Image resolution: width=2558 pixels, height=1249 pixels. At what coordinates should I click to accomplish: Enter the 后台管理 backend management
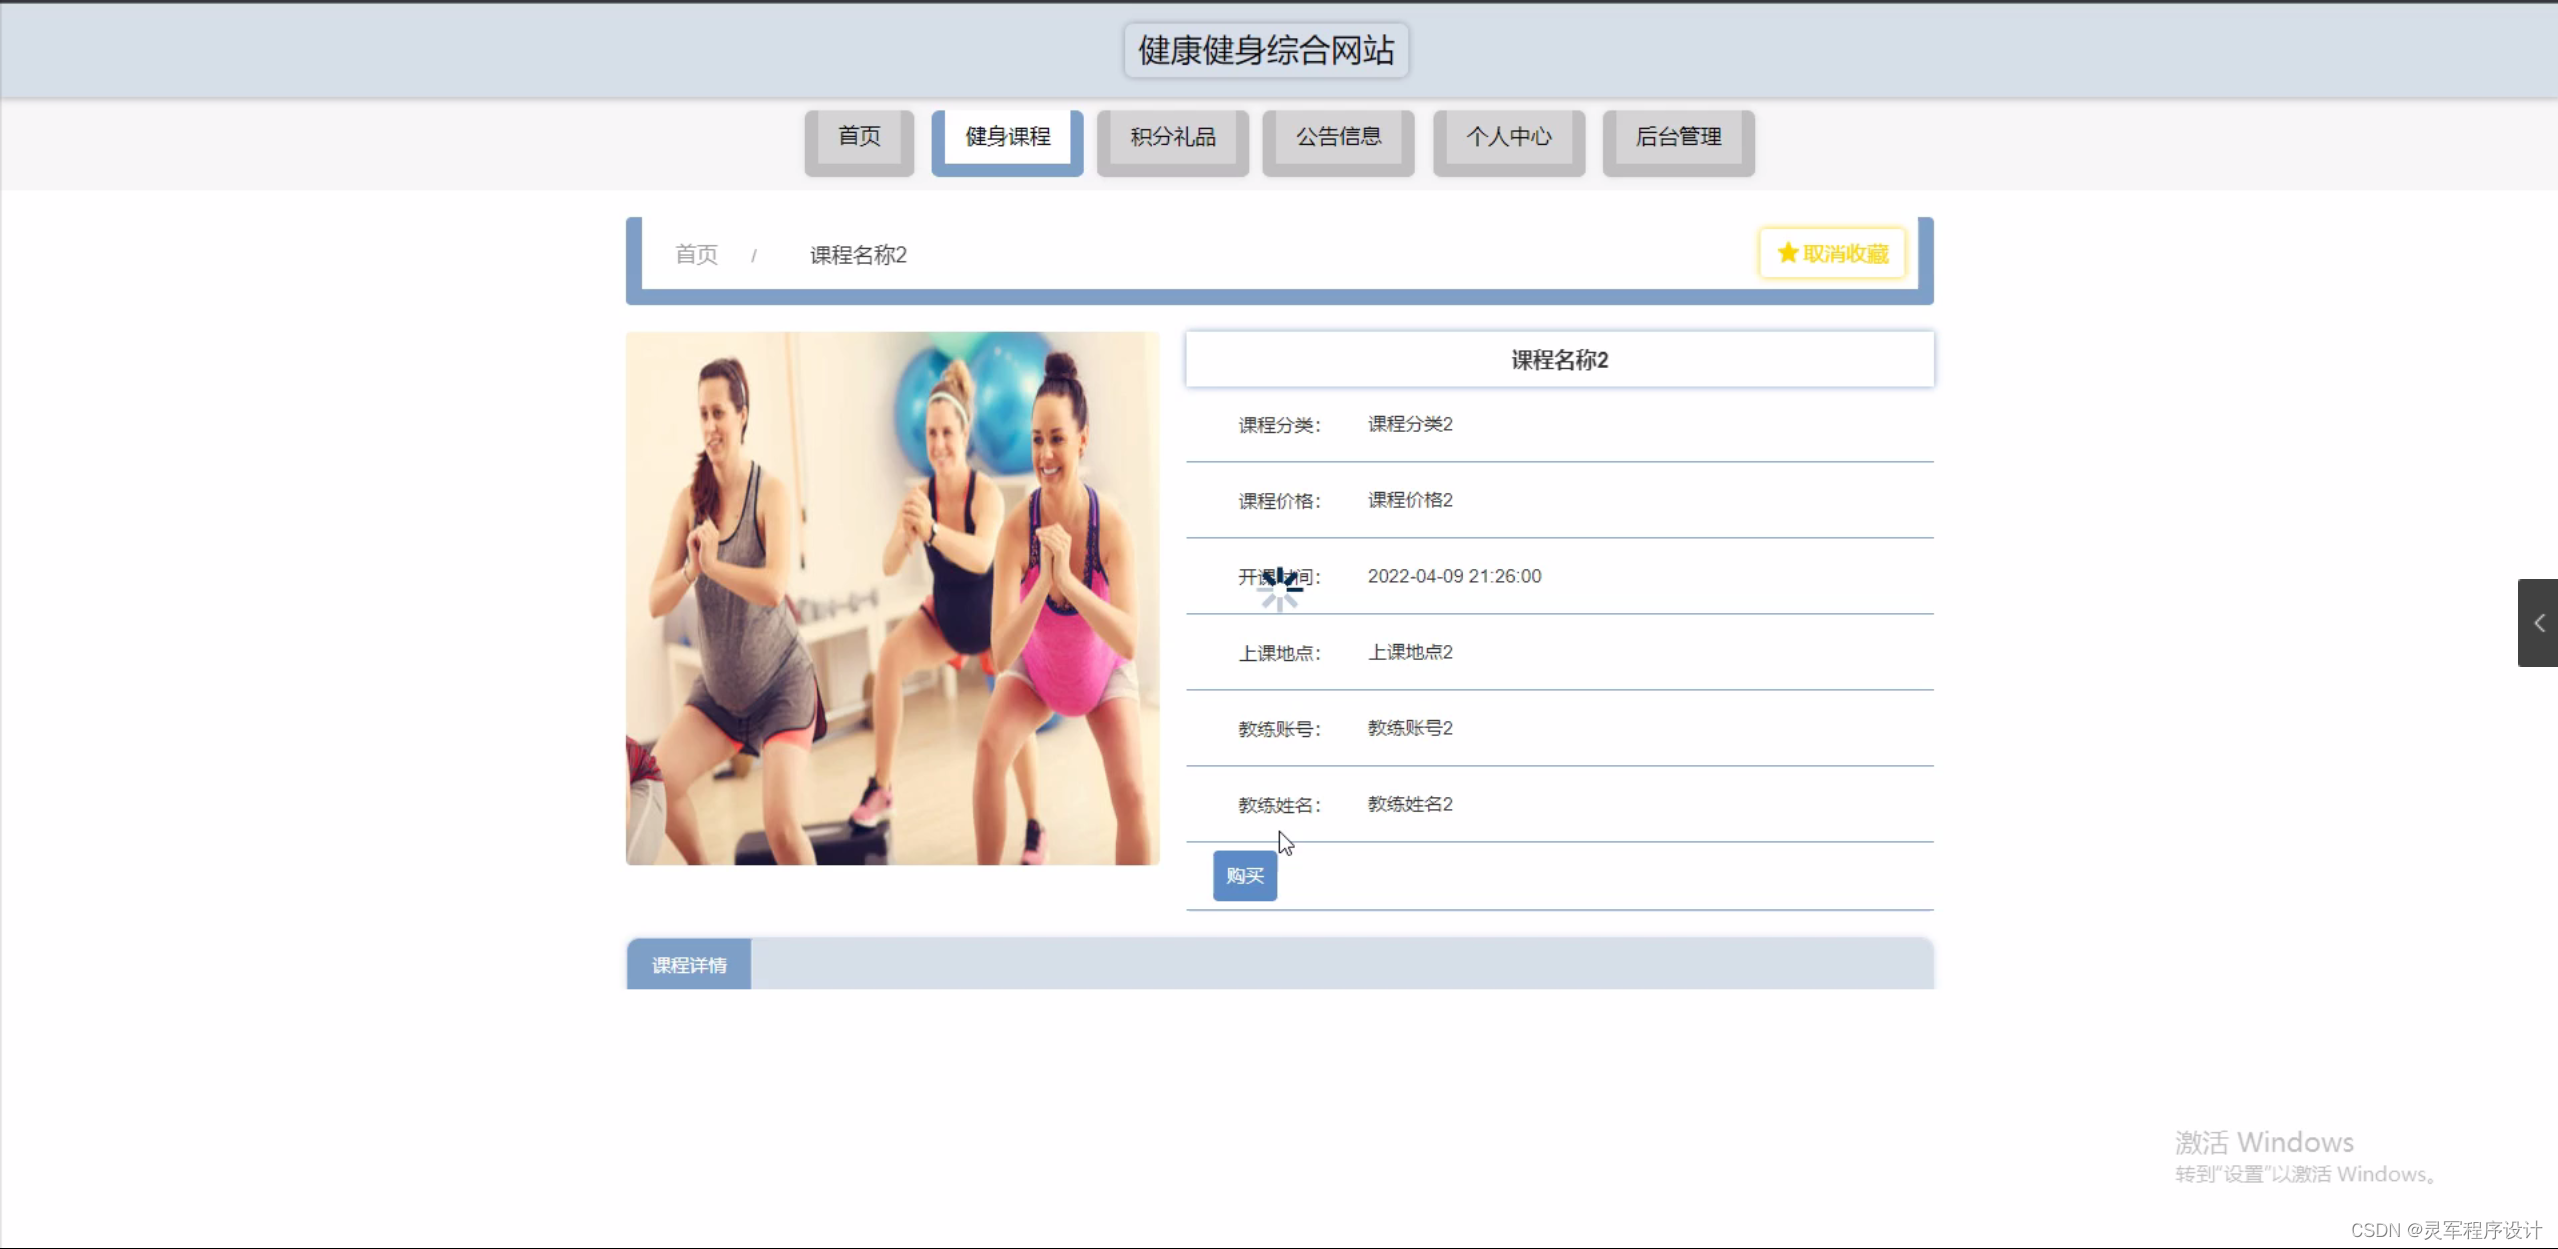click(1678, 137)
